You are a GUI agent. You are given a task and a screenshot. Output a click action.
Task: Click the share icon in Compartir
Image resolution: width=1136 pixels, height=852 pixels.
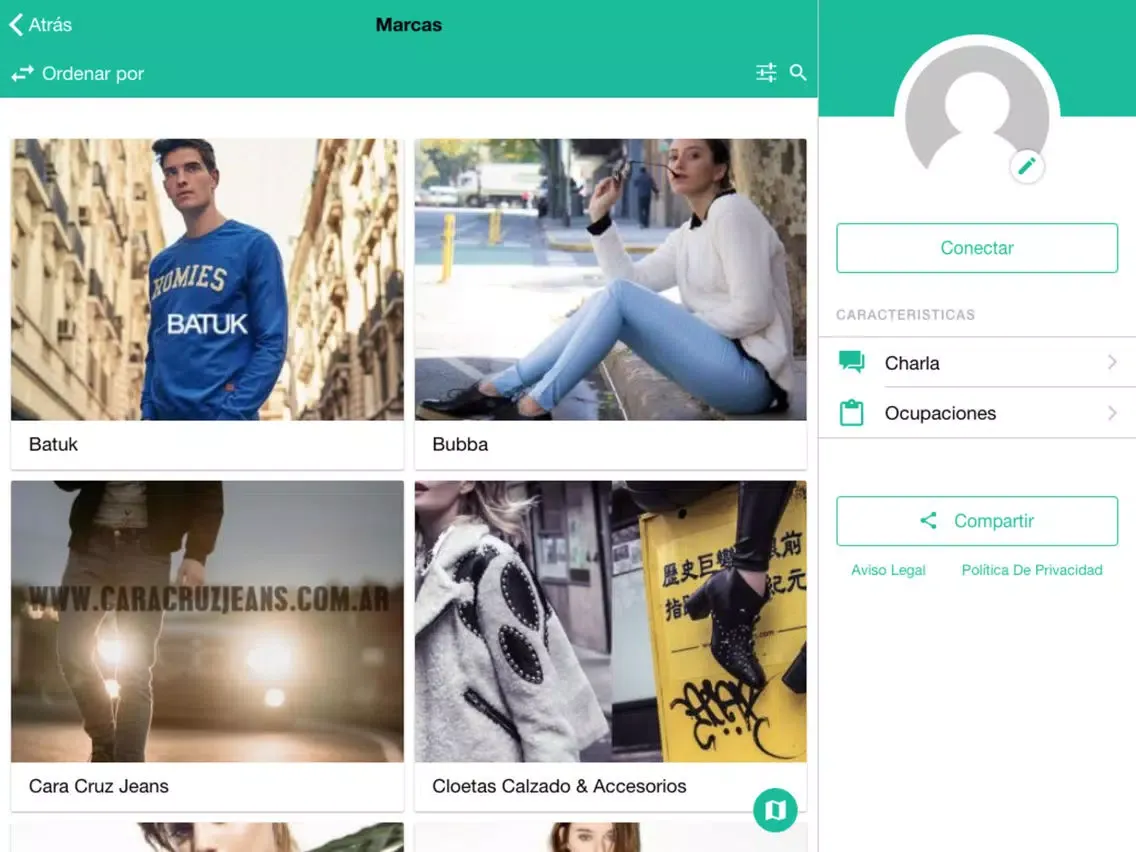[928, 520]
